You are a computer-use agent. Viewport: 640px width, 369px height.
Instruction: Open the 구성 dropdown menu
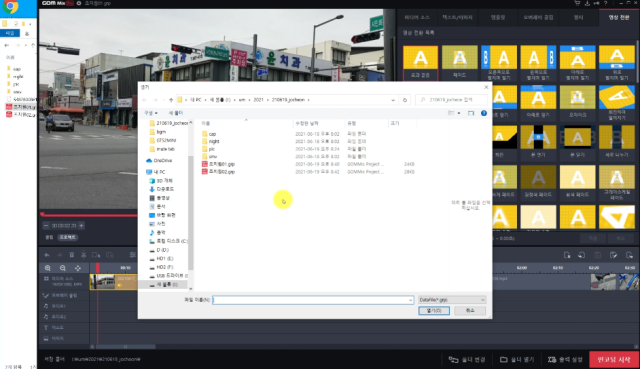pyautogui.click(x=151, y=113)
